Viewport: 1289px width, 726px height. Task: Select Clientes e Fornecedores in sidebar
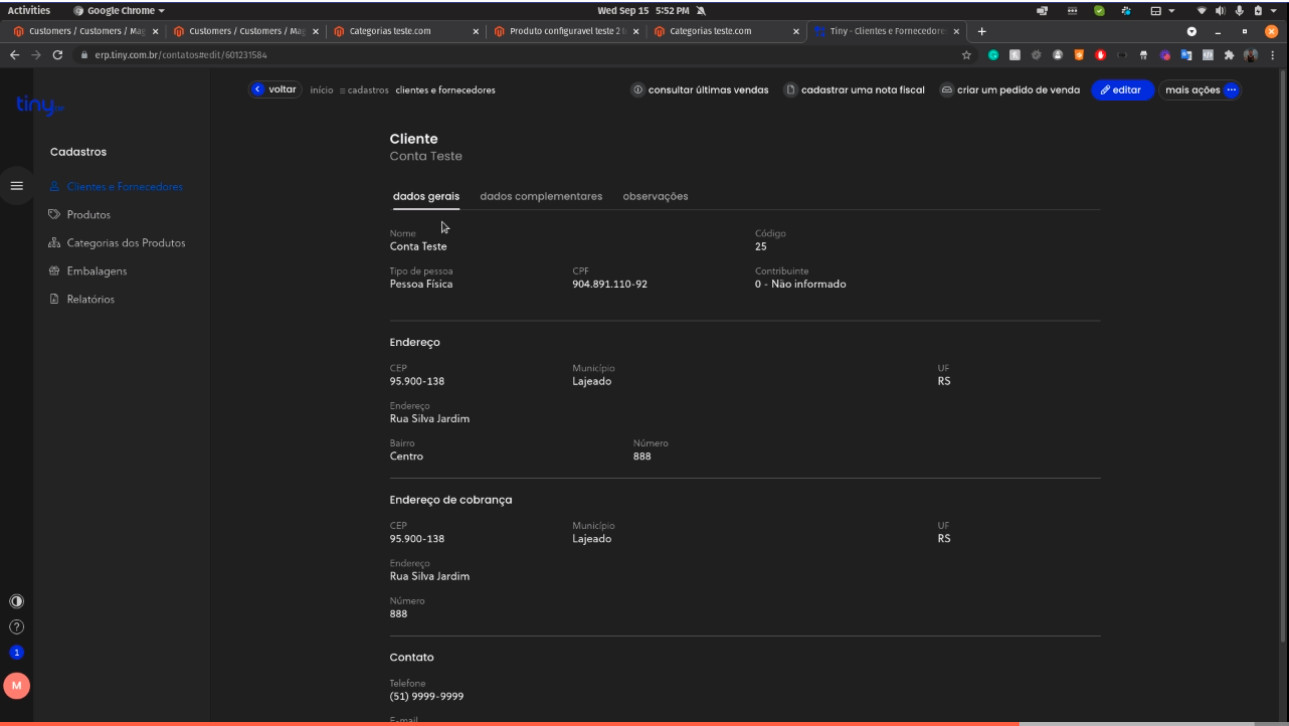click(124, 187)
